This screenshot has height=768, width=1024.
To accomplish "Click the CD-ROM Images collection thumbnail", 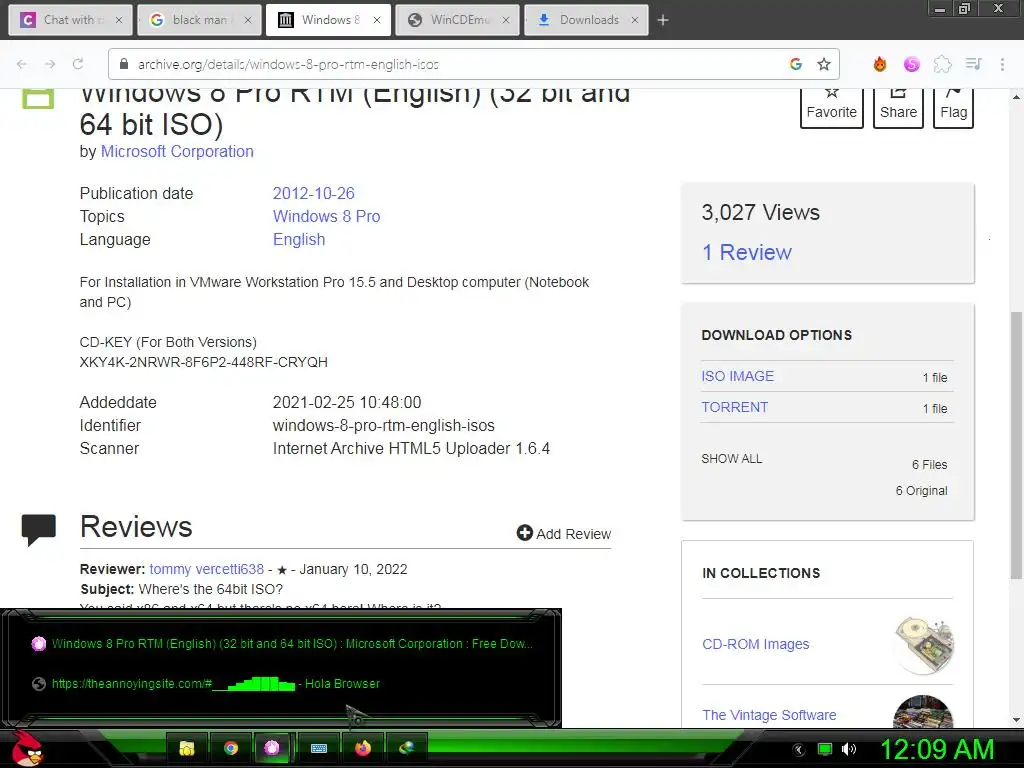I will (923, 644).
